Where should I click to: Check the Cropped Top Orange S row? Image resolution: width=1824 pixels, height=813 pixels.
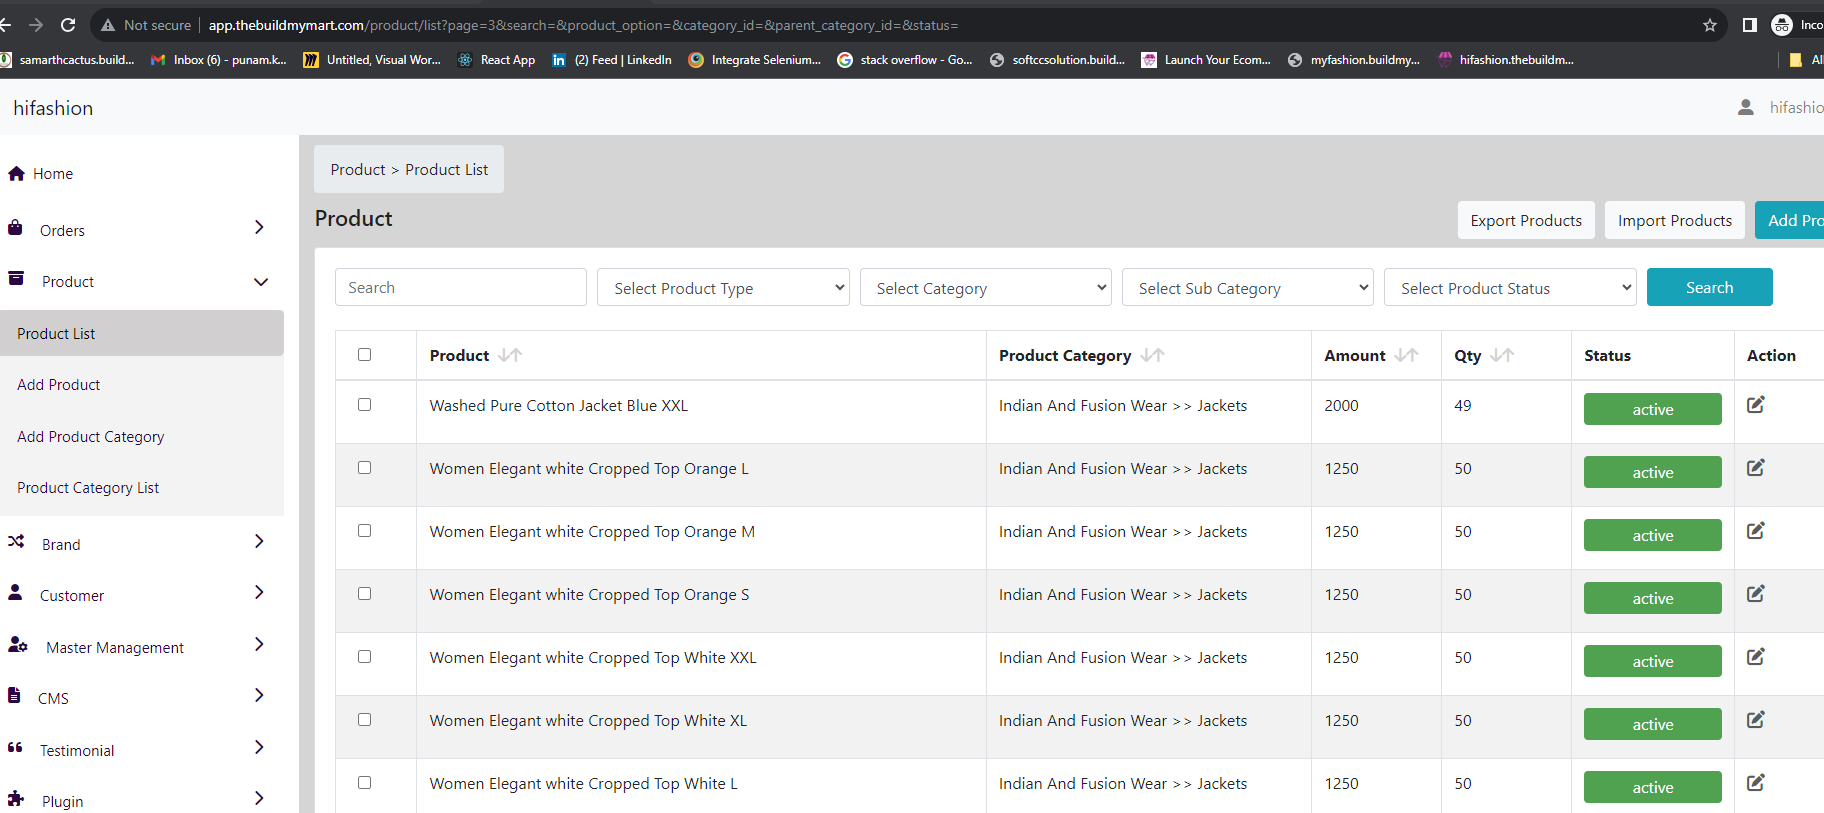(x=364, y=594)
